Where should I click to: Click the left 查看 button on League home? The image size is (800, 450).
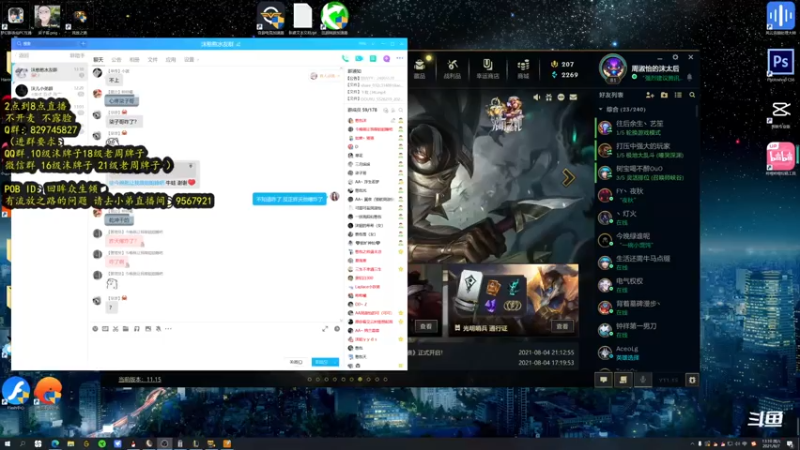point(426,326)
